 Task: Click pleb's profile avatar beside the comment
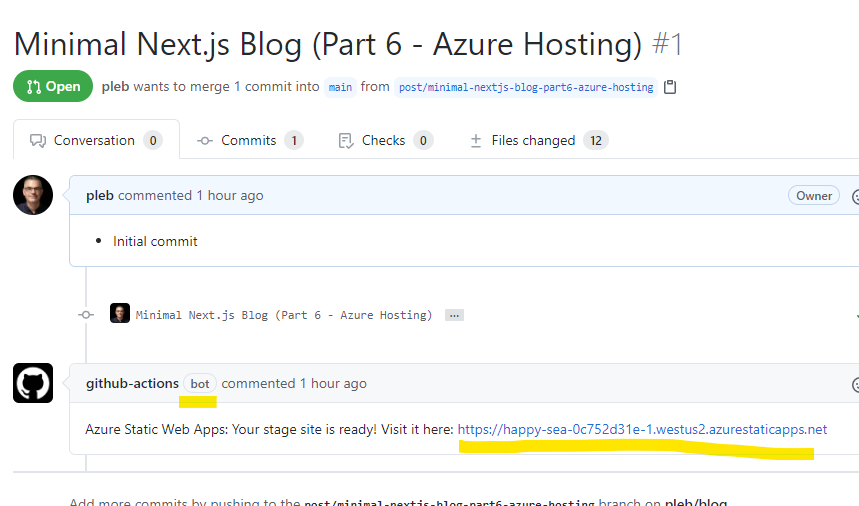[x=33, y=195]
